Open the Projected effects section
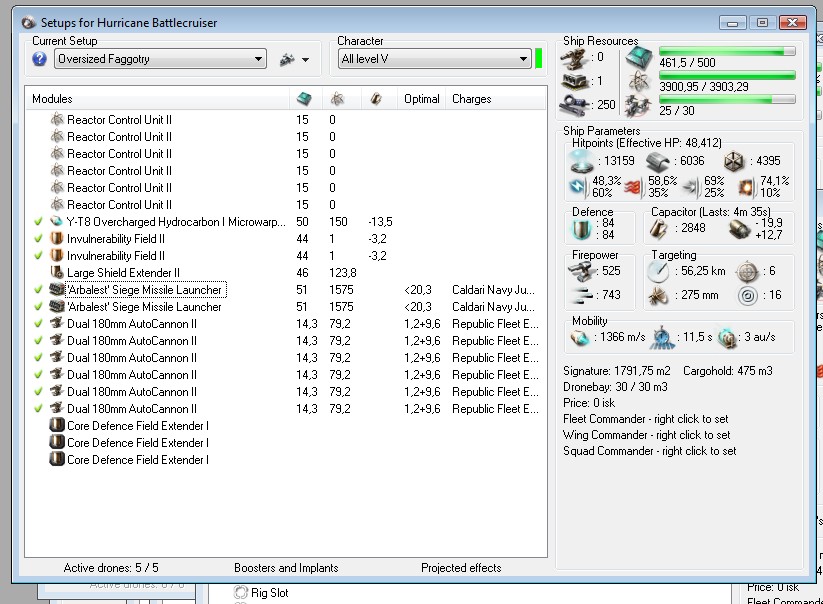Image resolution: width=823 pixels, height=604 pixels. (461, 568)
